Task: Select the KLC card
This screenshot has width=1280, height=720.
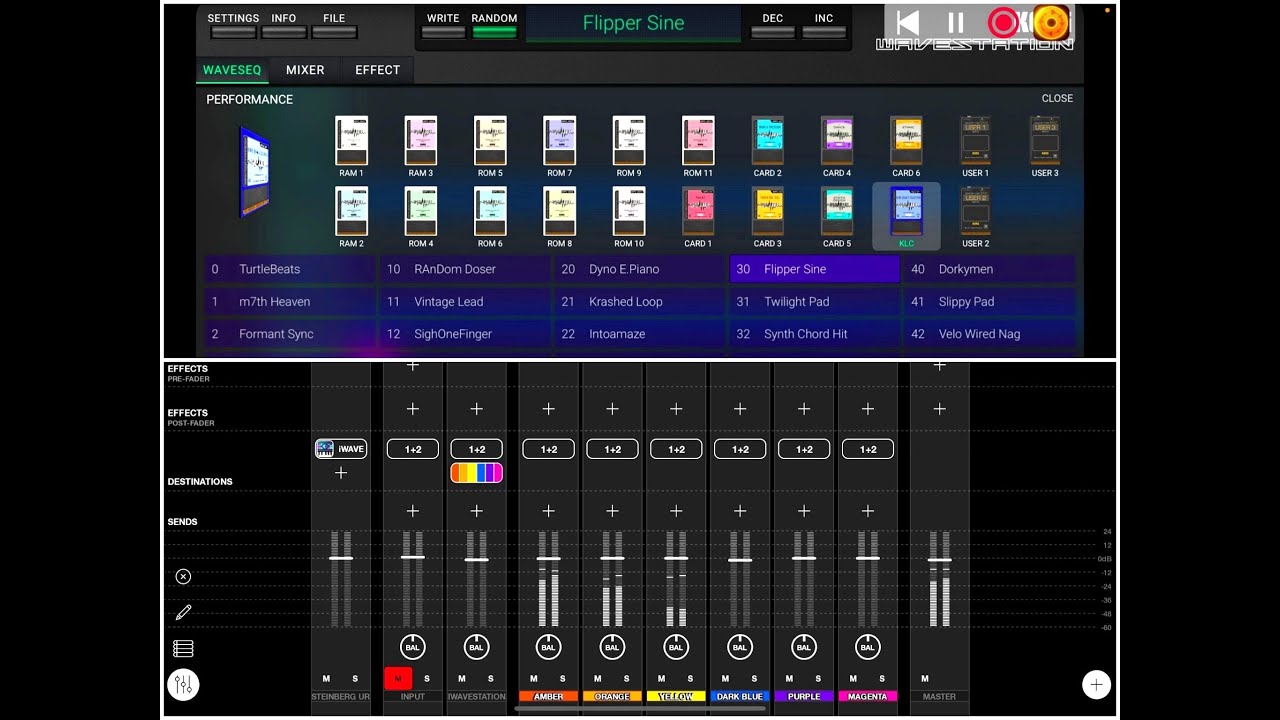Action: (906, 215)
